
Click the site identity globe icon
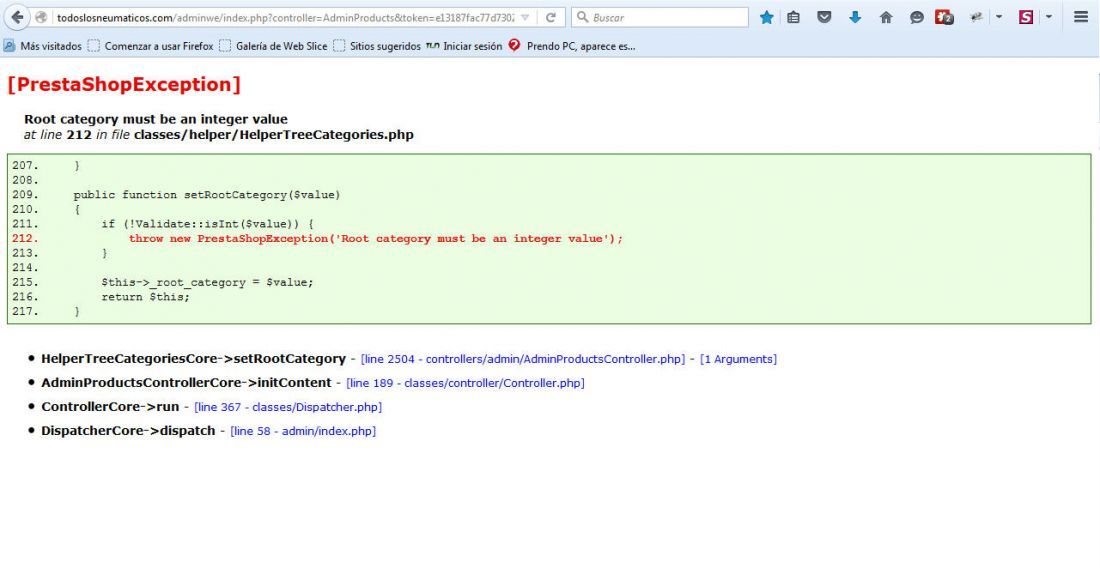pyautogui.click(x=41, y=18)
